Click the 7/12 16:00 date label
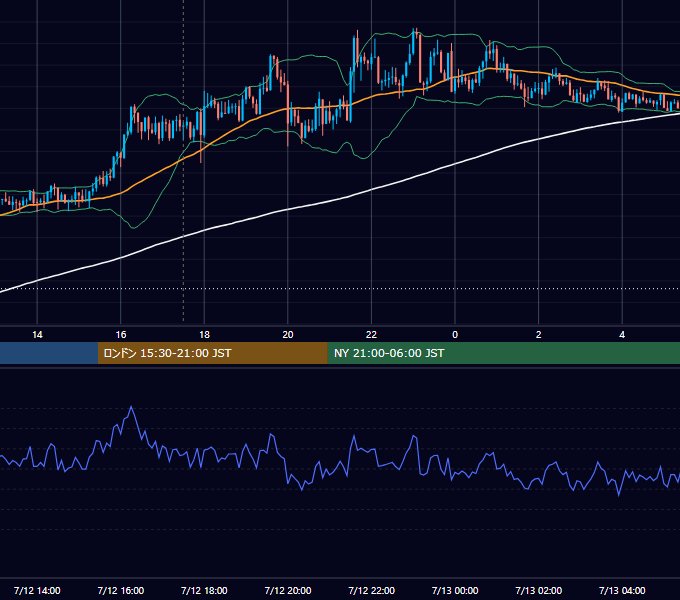The height and width of the screenshot is (600, 680). pyautogui.click(x=121, y=590)
